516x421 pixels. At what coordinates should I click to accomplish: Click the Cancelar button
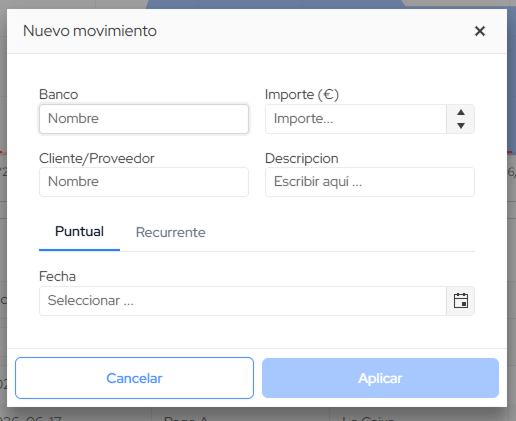point(134,378)
